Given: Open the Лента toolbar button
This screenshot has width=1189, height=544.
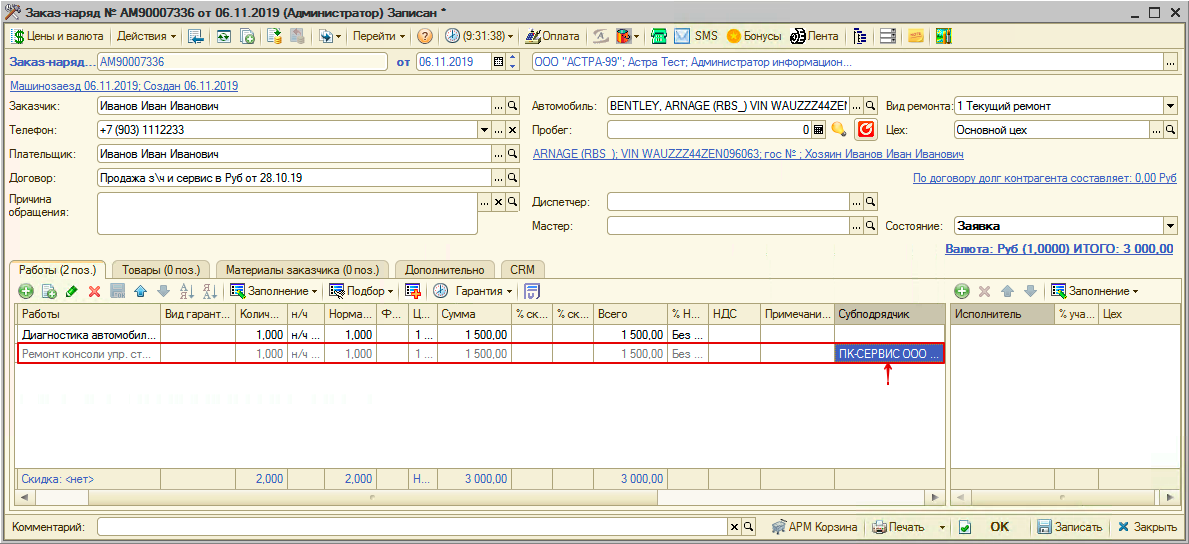Looking at the screenshot, I should [x=814, y=36].
